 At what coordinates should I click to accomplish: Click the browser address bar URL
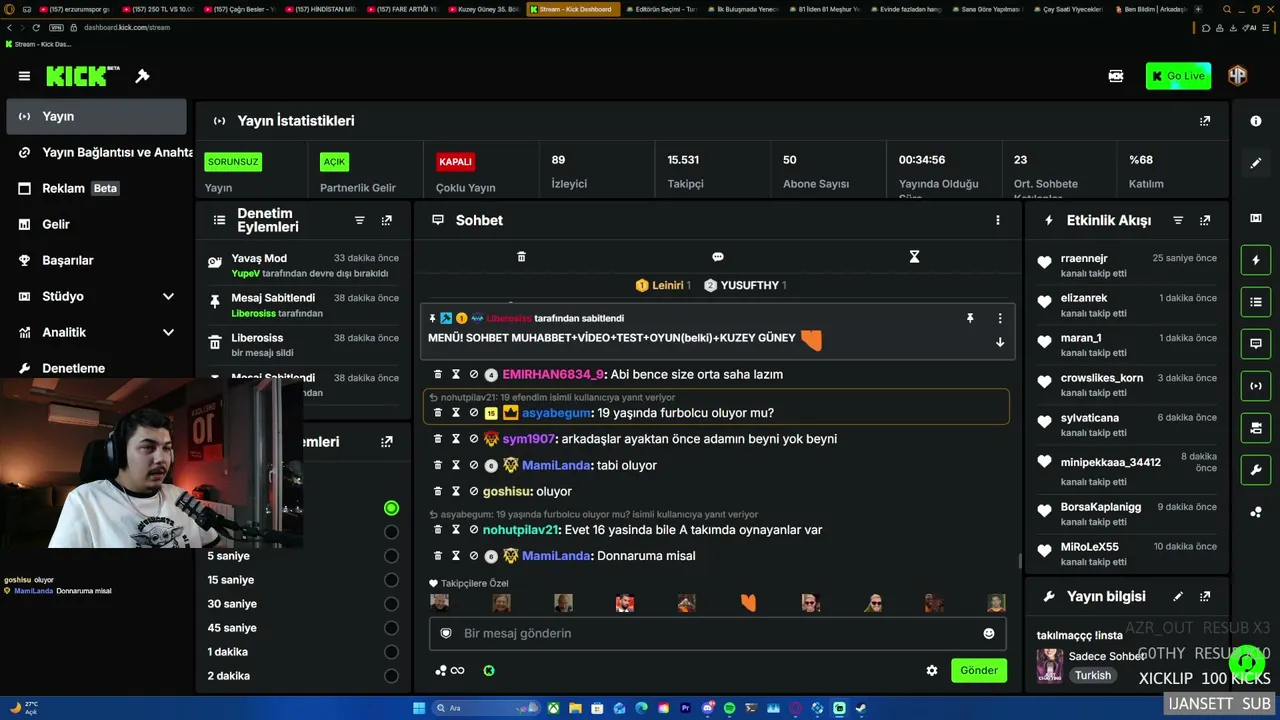[127, 27]
